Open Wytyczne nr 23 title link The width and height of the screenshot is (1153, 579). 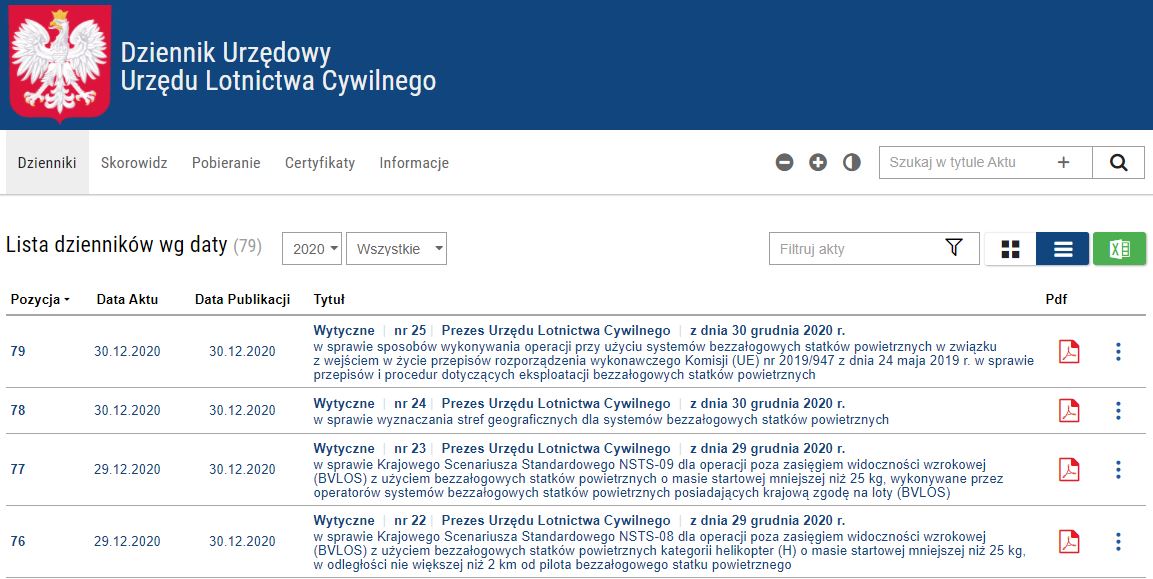coord(579,449)
